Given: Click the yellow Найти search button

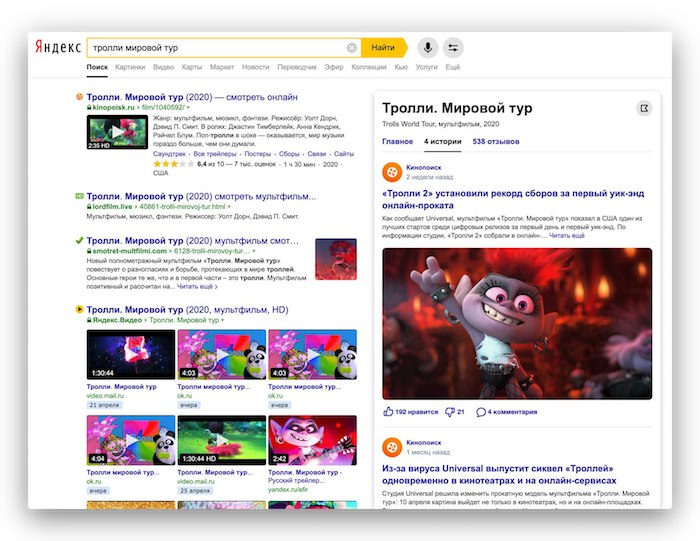Looking at the screenshot, I should [383, 48].
